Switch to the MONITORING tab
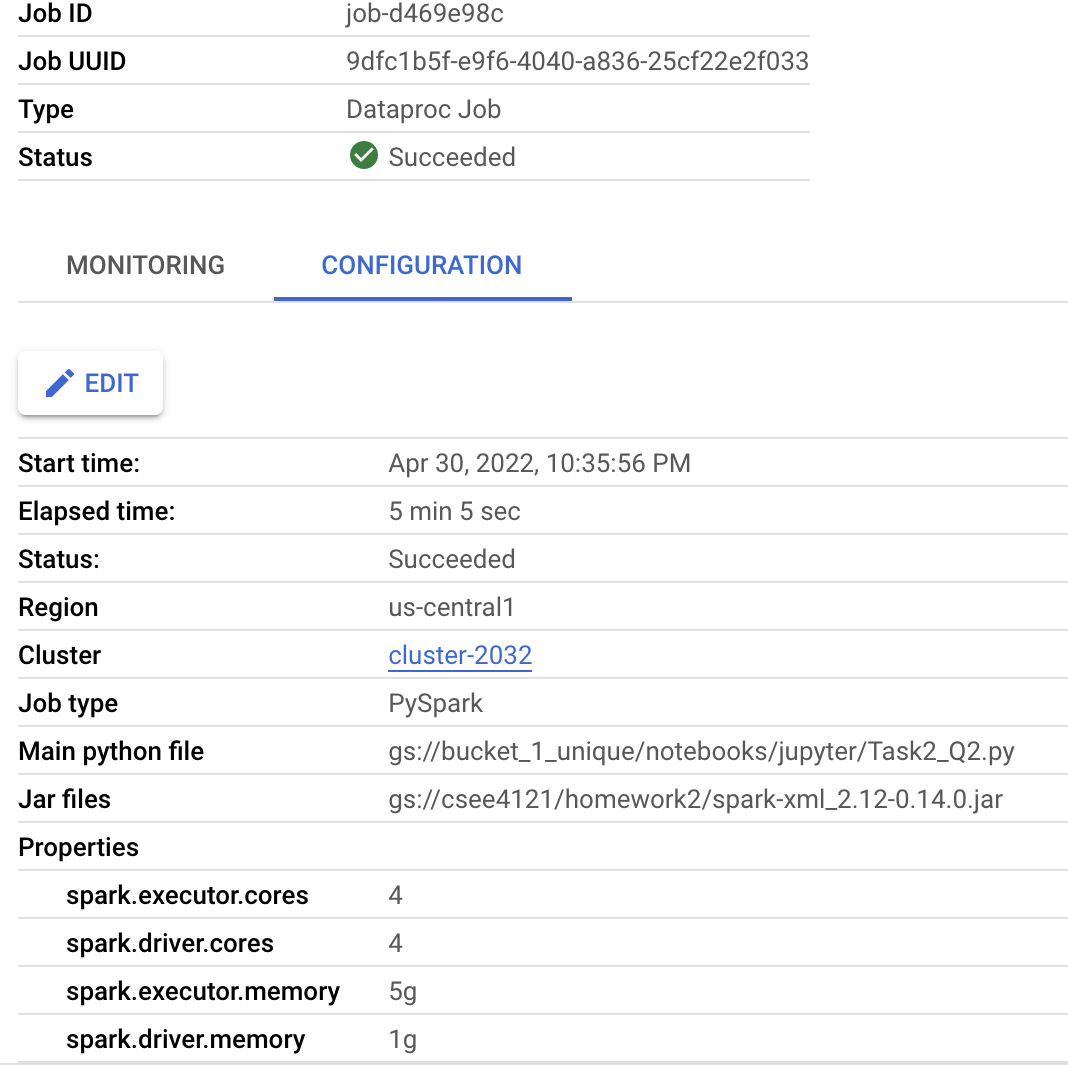 (146, 265)
